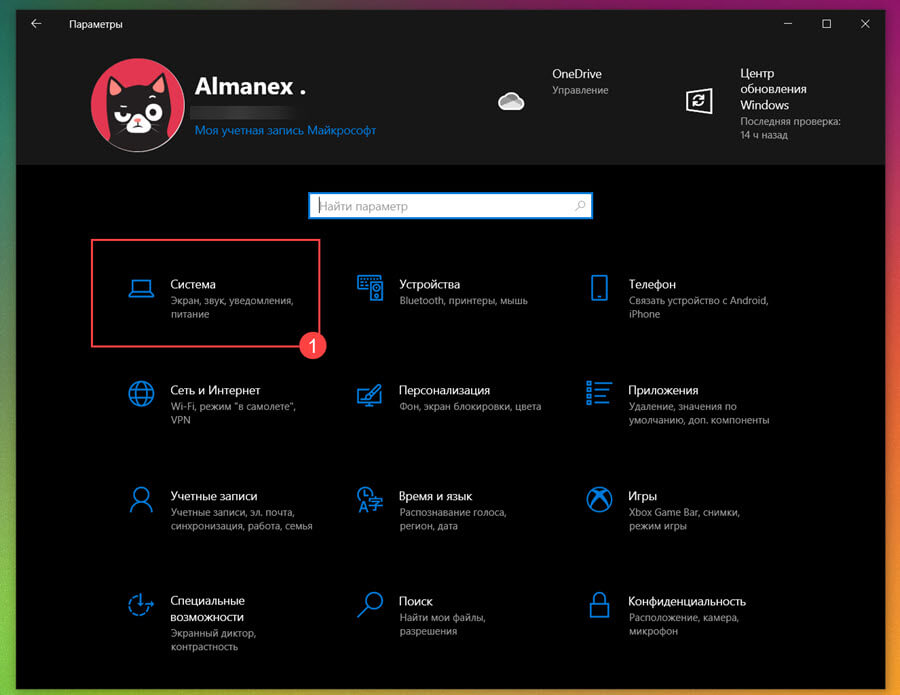The height and width of the screenshot is (695, 900).
Task: Click the OneDrive title text
Action: 577,74
